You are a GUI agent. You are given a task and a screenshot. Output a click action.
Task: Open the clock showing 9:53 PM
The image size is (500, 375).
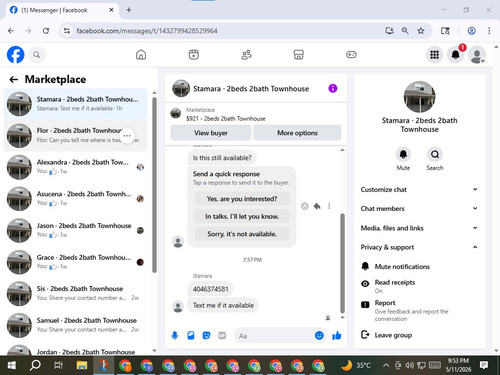(x=458, y=365)
